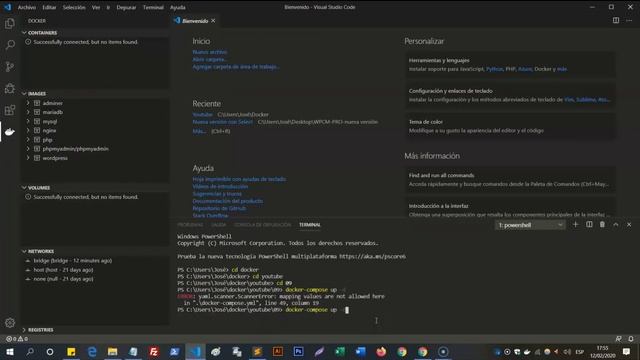The height and width of the screenshot is (360, 640).
Task: Click the Nuevo archivo link
Action: point(210,52)
